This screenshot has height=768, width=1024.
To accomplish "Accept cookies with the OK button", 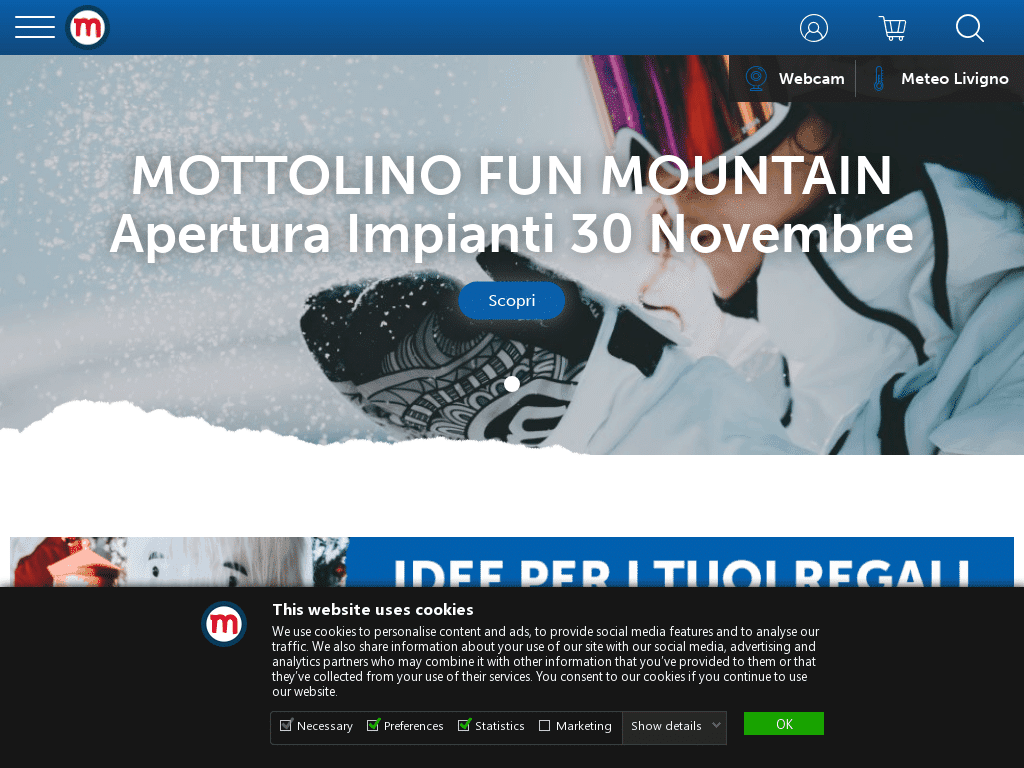I will pyautogui.click(x=784, y=724).
